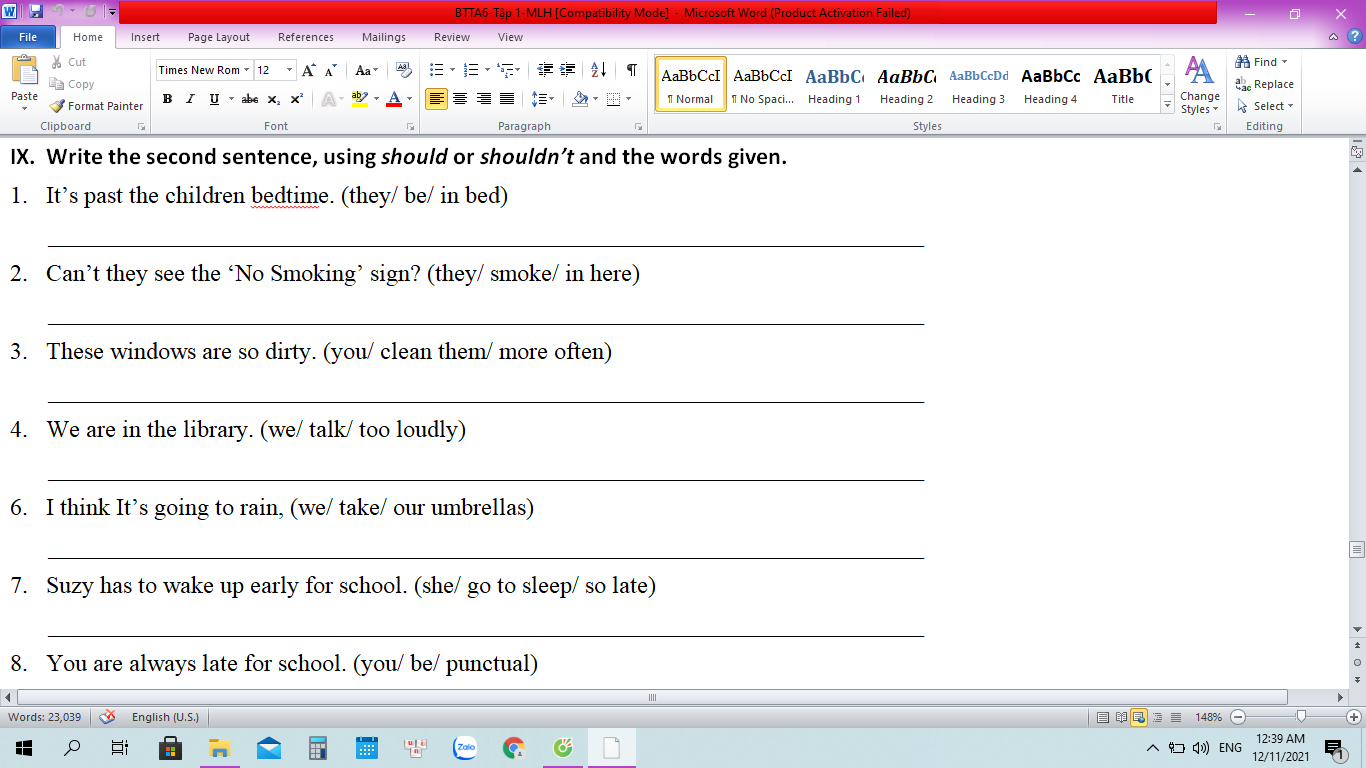Switch to Web Layout view
Viewport: 1366px width, 768px height.
1139,717
